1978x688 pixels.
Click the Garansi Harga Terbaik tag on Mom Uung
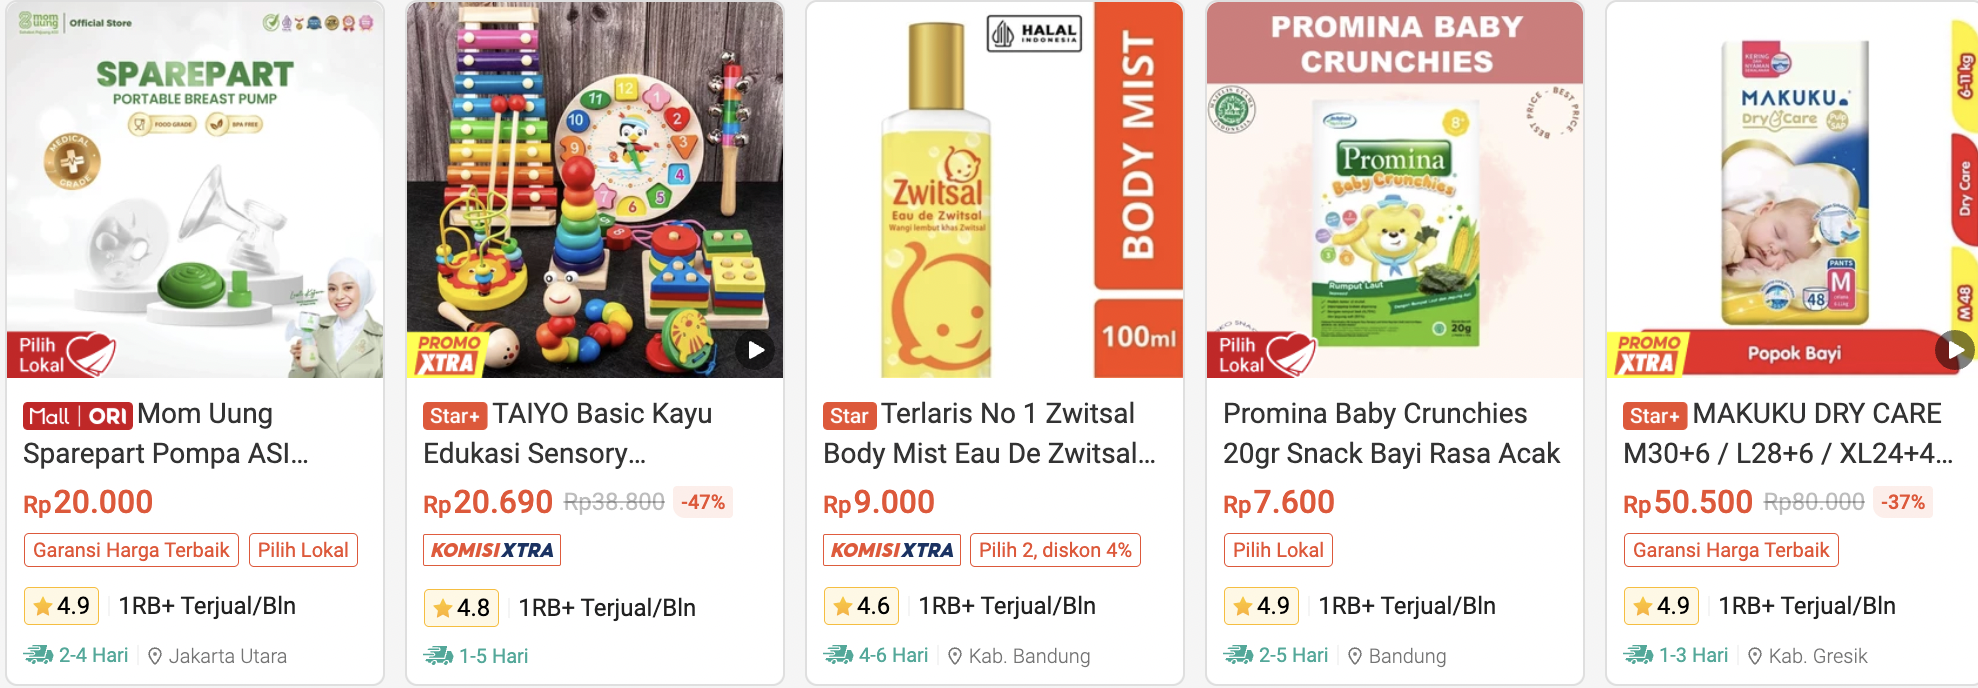(131, 550)
